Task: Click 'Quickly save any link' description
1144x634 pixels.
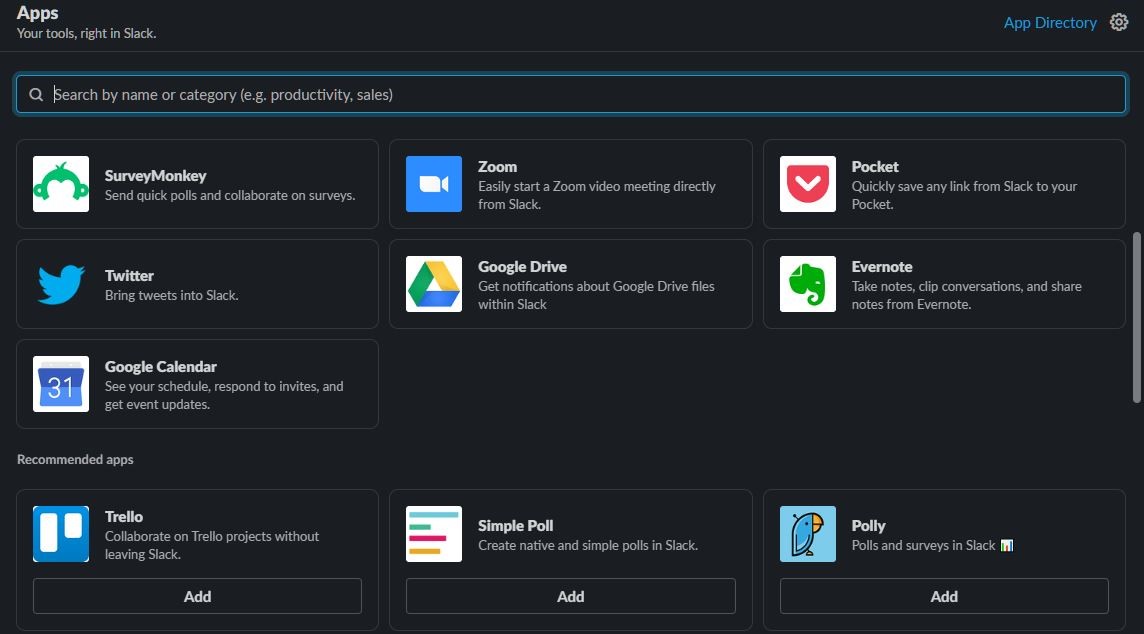Action: (965, 195)
